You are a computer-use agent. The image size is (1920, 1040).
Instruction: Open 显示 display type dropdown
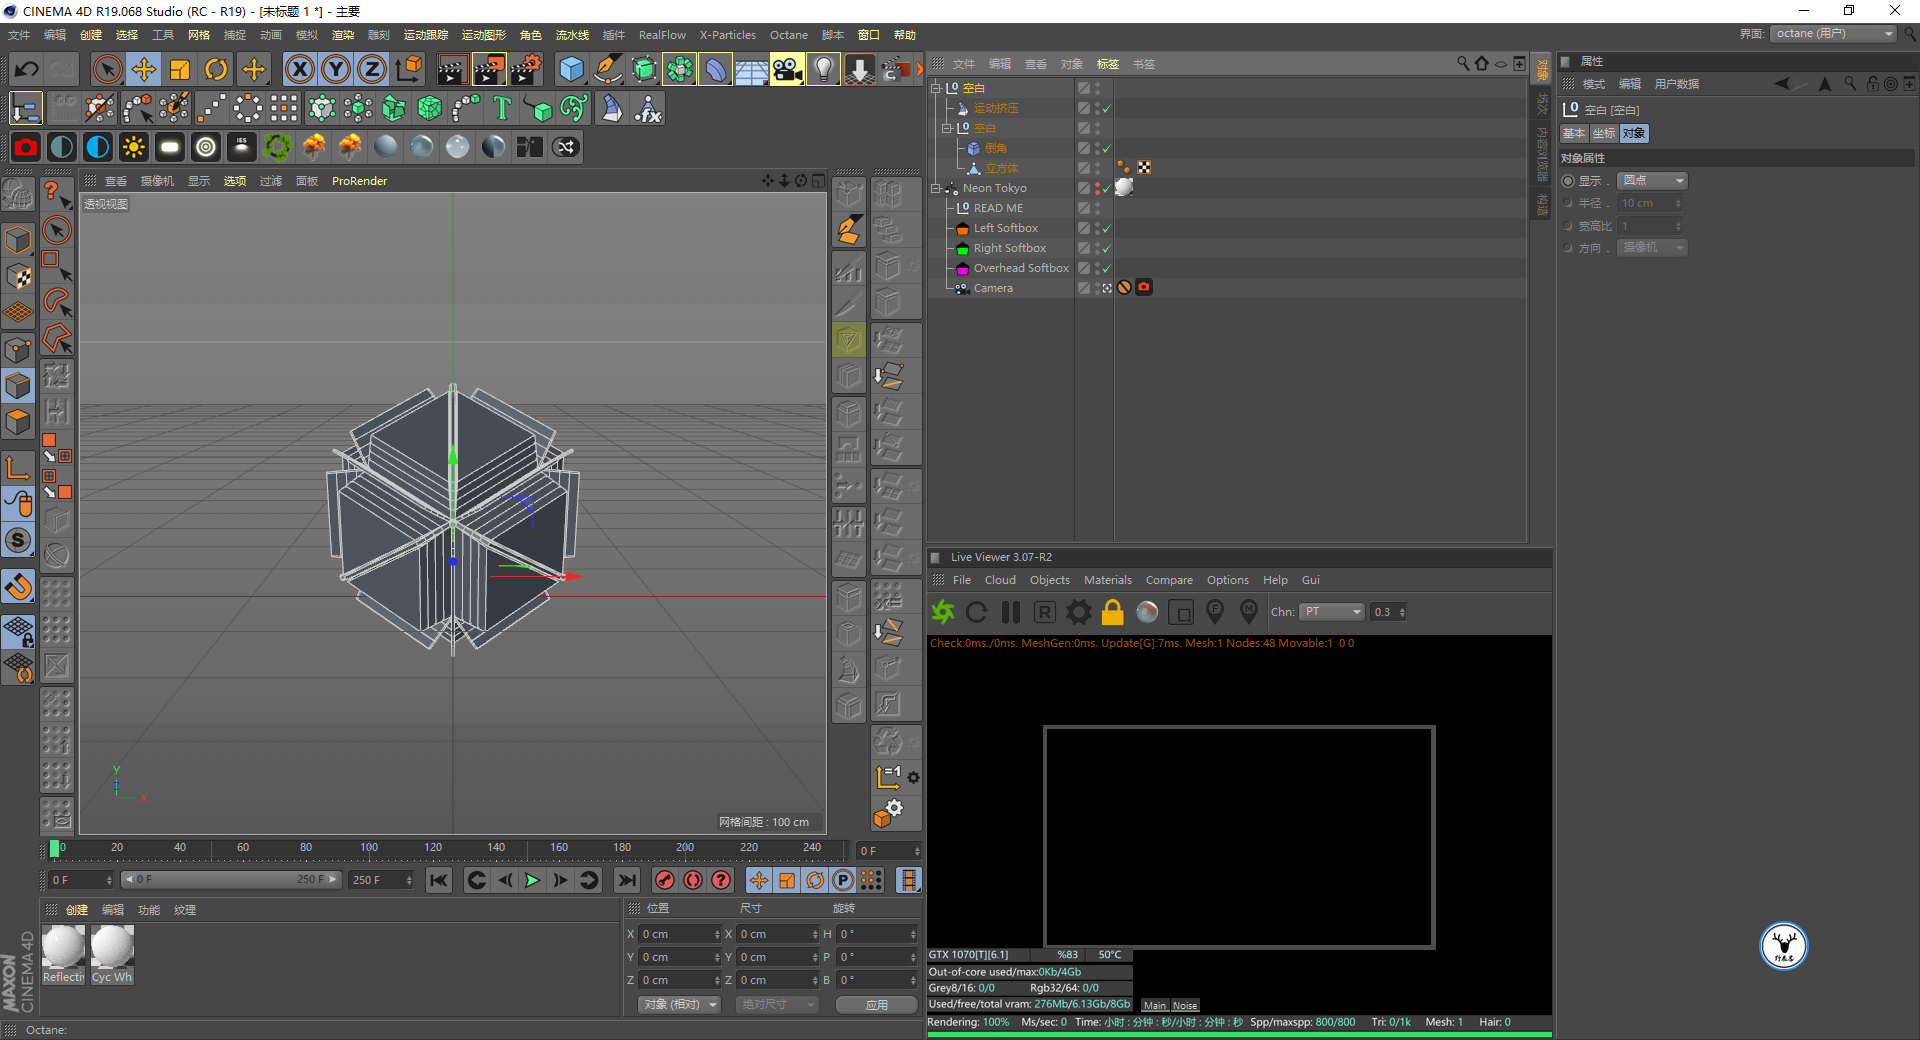pos(1652,181)
